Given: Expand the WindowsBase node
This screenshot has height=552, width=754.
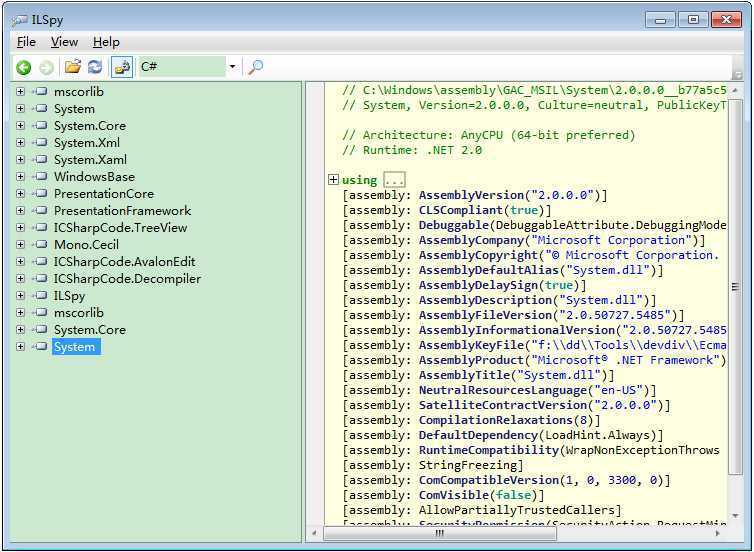Looking at the screenshot, I should click(x=20, y=176).
